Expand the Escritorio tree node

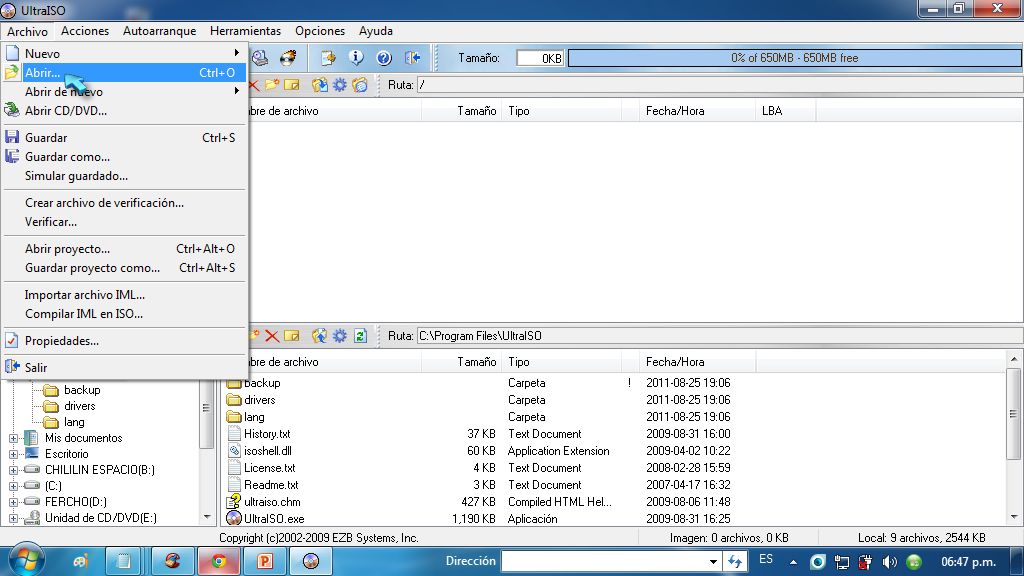[x=13, y=454]
